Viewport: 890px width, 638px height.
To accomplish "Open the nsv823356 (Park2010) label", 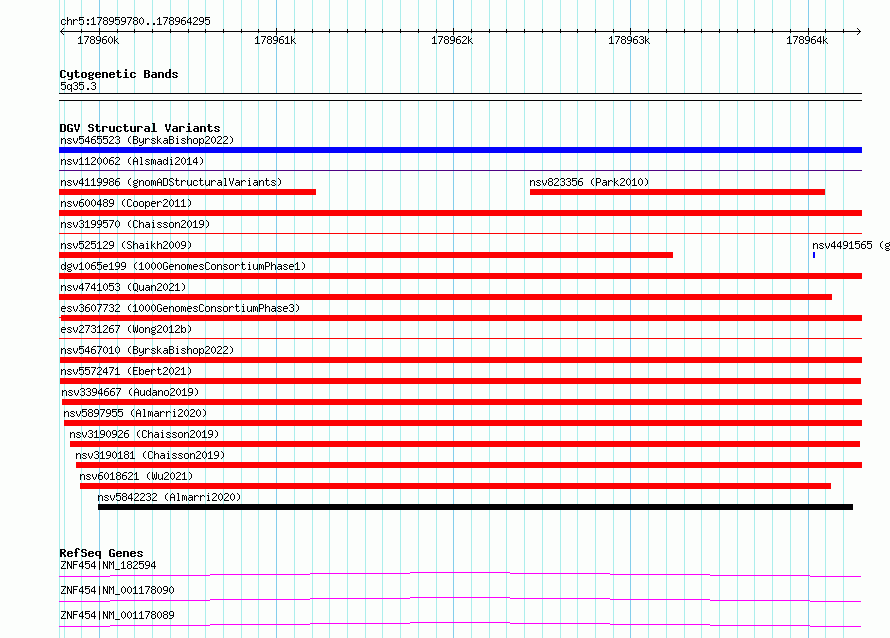I will coord(589,182).
